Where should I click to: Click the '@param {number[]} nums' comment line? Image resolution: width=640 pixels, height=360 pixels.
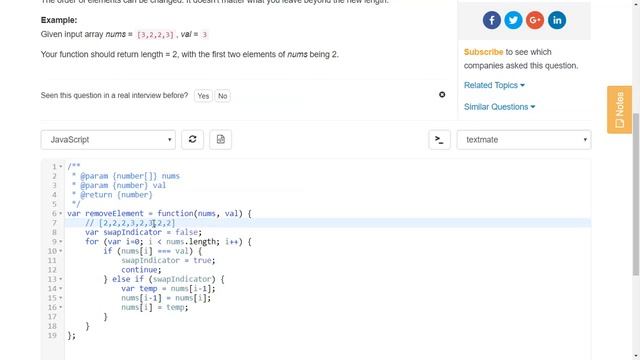coord(125,176)
